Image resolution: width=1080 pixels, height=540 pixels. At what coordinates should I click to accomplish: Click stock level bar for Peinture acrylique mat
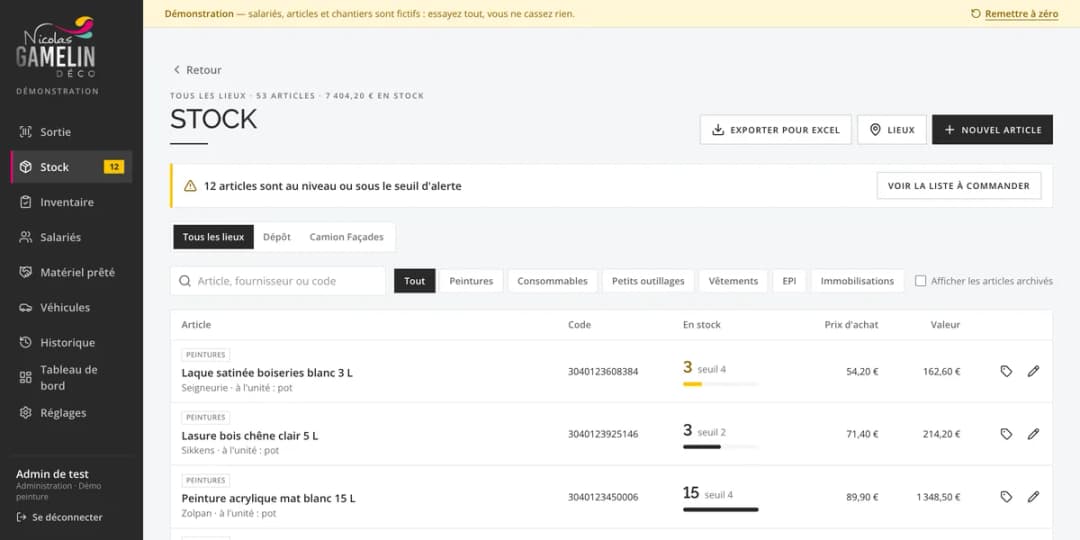coord(720,510)
